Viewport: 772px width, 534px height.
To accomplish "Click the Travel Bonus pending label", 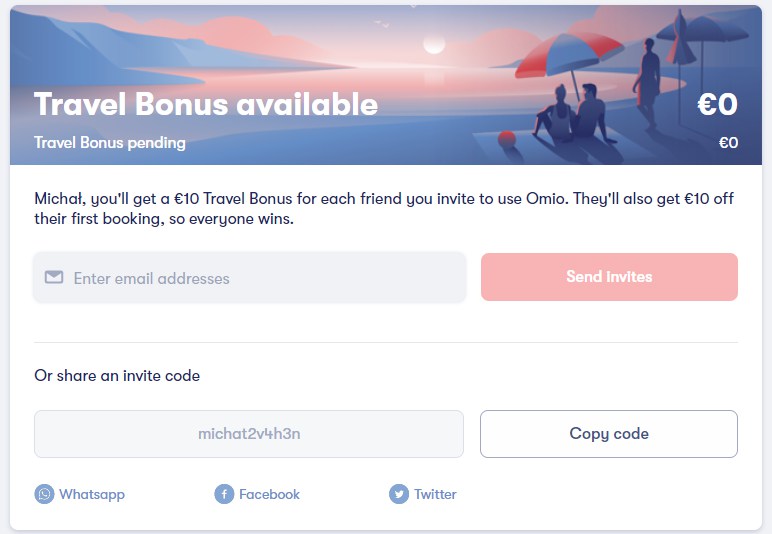I will pos(110,143).
